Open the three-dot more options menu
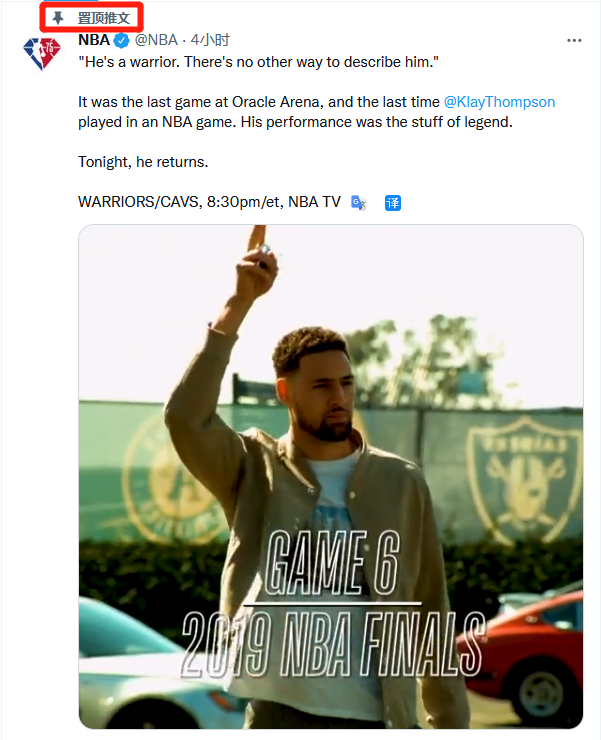This screenshot has width=601, height=740. 574,40
